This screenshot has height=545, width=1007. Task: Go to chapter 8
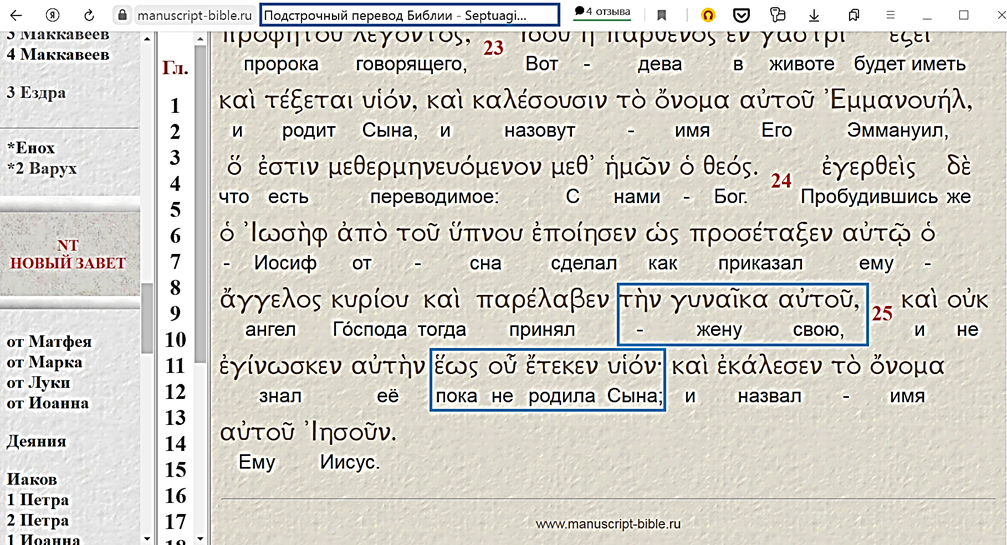pyautogui.click(x=175, y=288)
